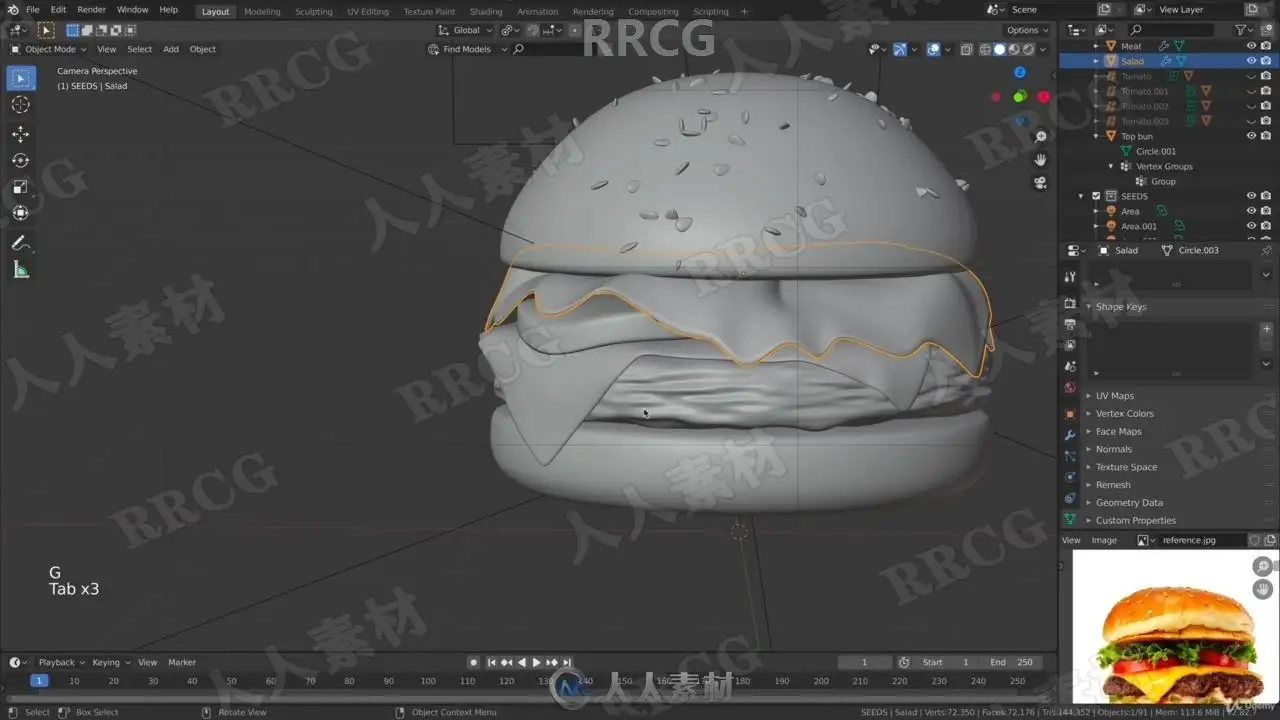Open the viewport Add menu
The image size is (1280, 720).
[171, 49]
